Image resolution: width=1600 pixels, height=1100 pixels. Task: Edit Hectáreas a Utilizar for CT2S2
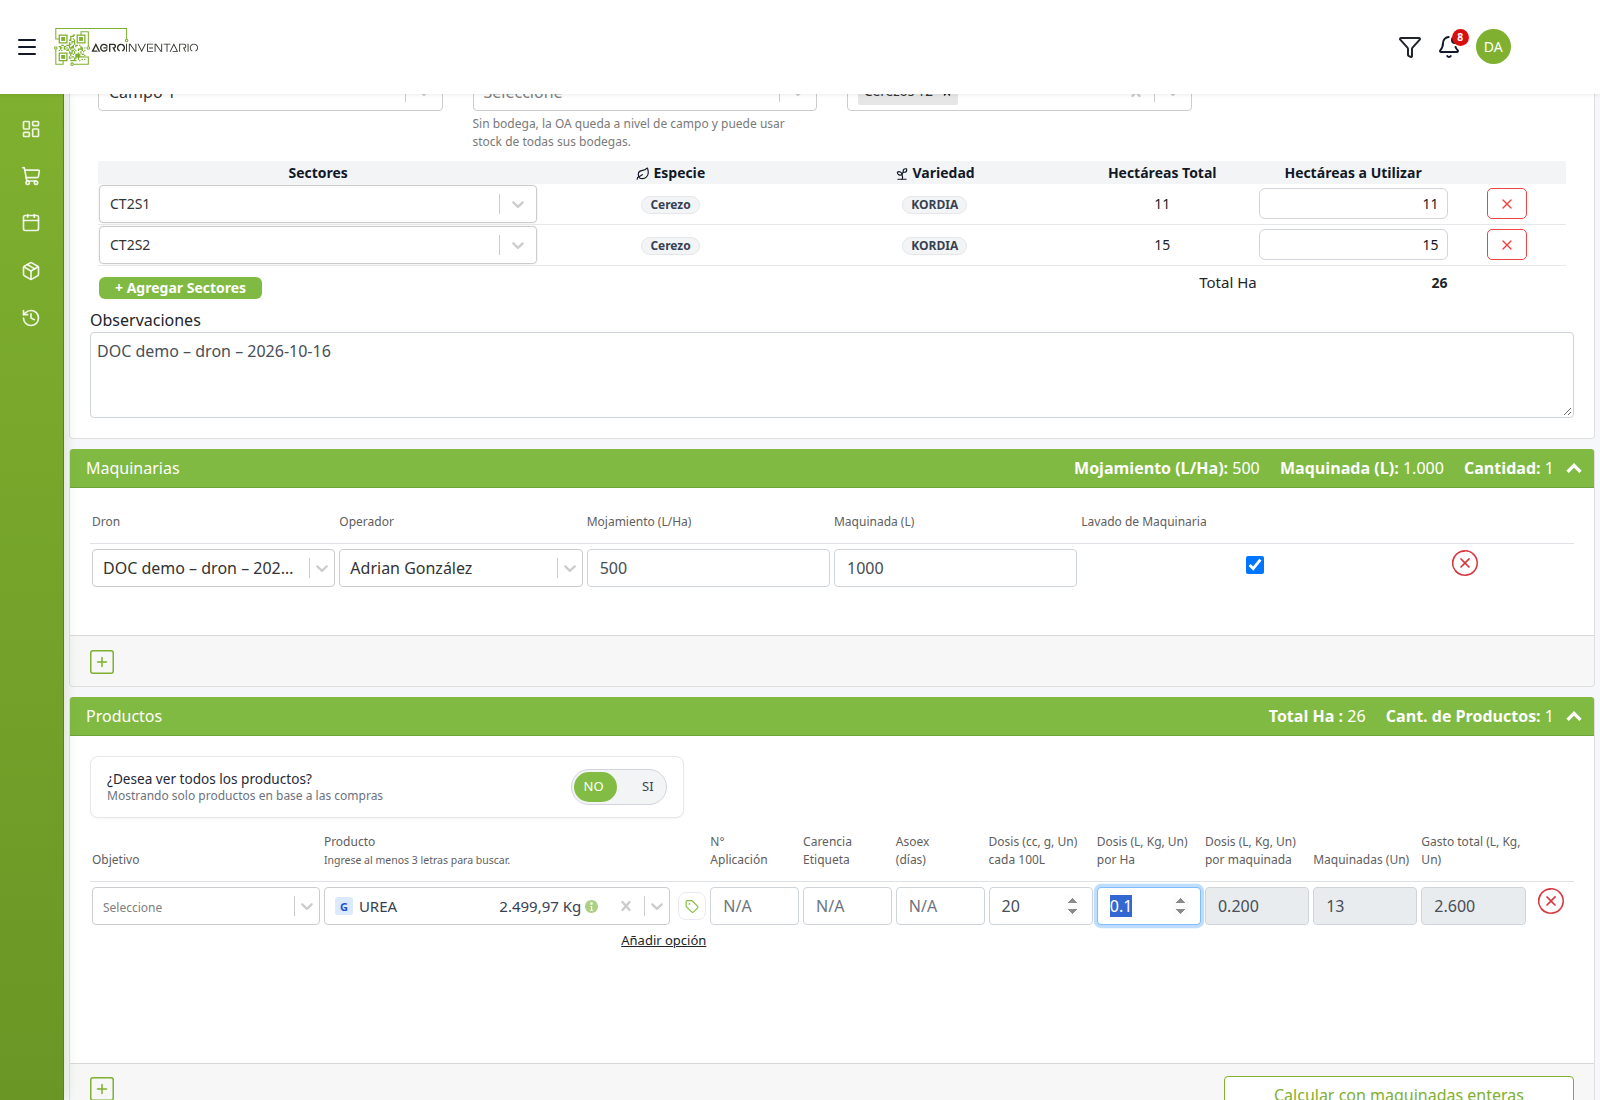tap(1353, 245)
